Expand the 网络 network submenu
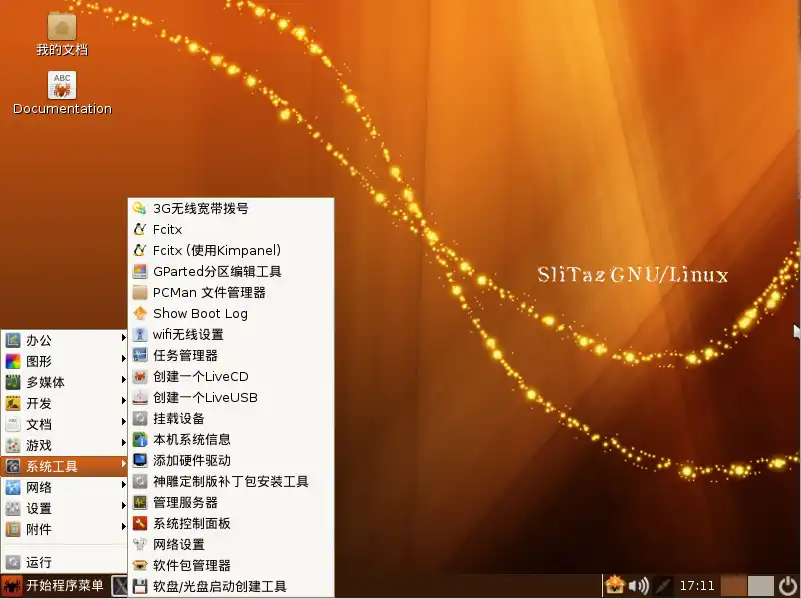Viewport: 801px width, 599px height. click(x=64, y=487)
